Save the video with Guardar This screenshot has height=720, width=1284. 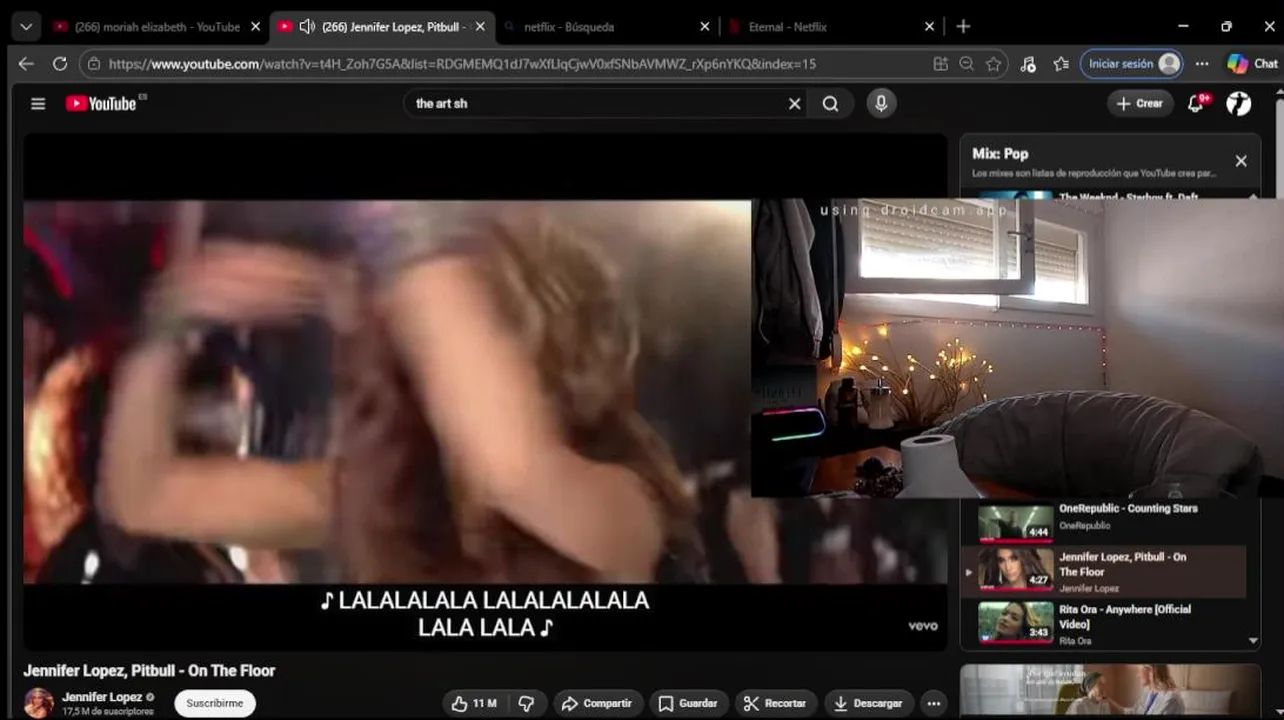[688, 703]
